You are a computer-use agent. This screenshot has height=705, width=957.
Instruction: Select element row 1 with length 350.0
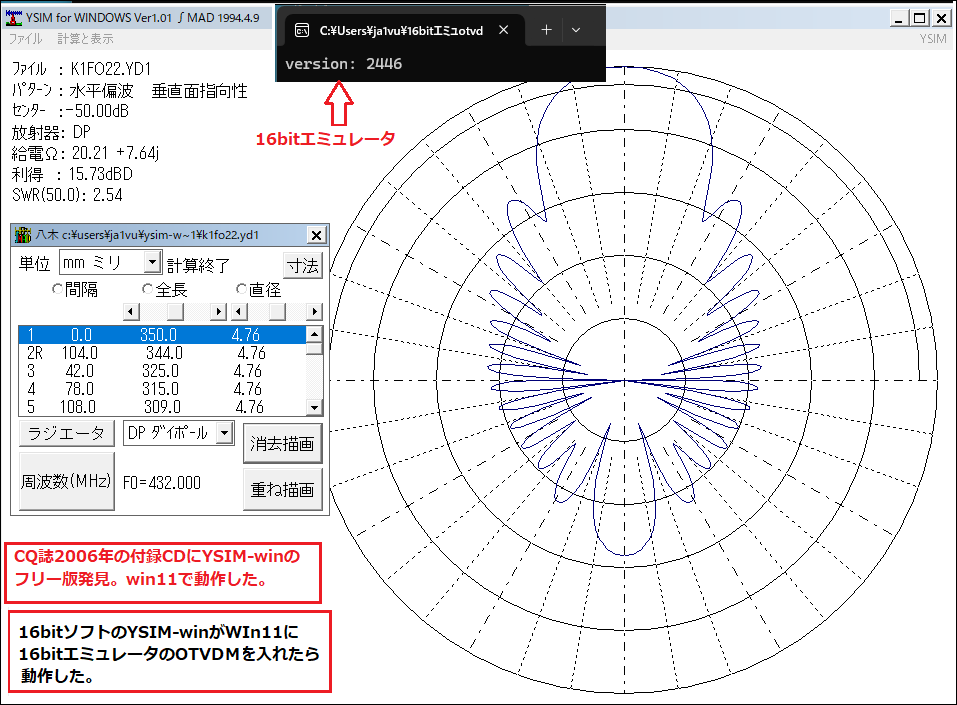(162, 334)
